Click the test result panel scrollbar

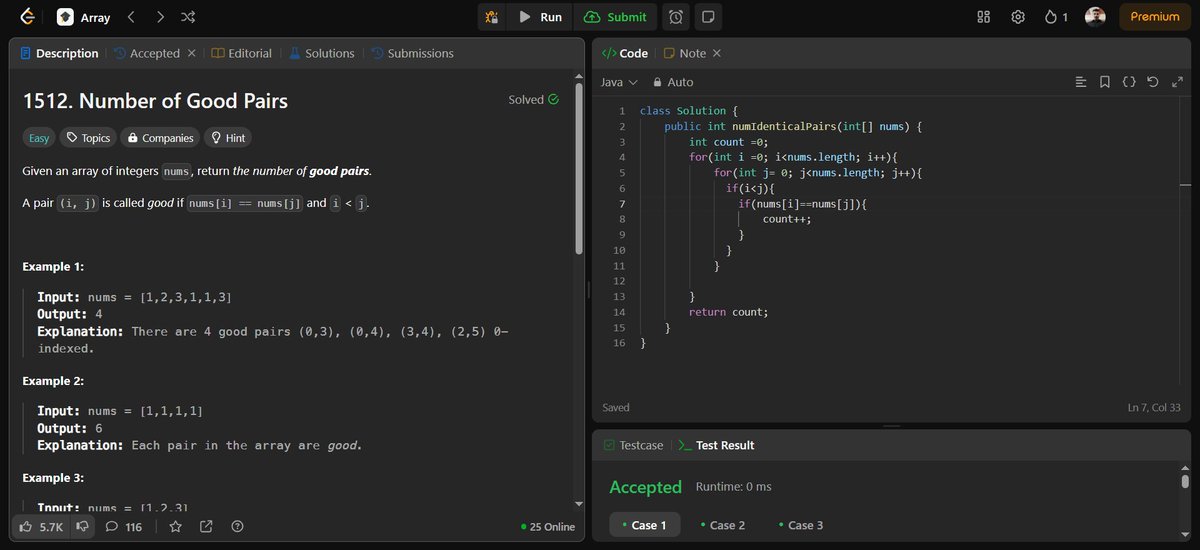[1185, 482]
